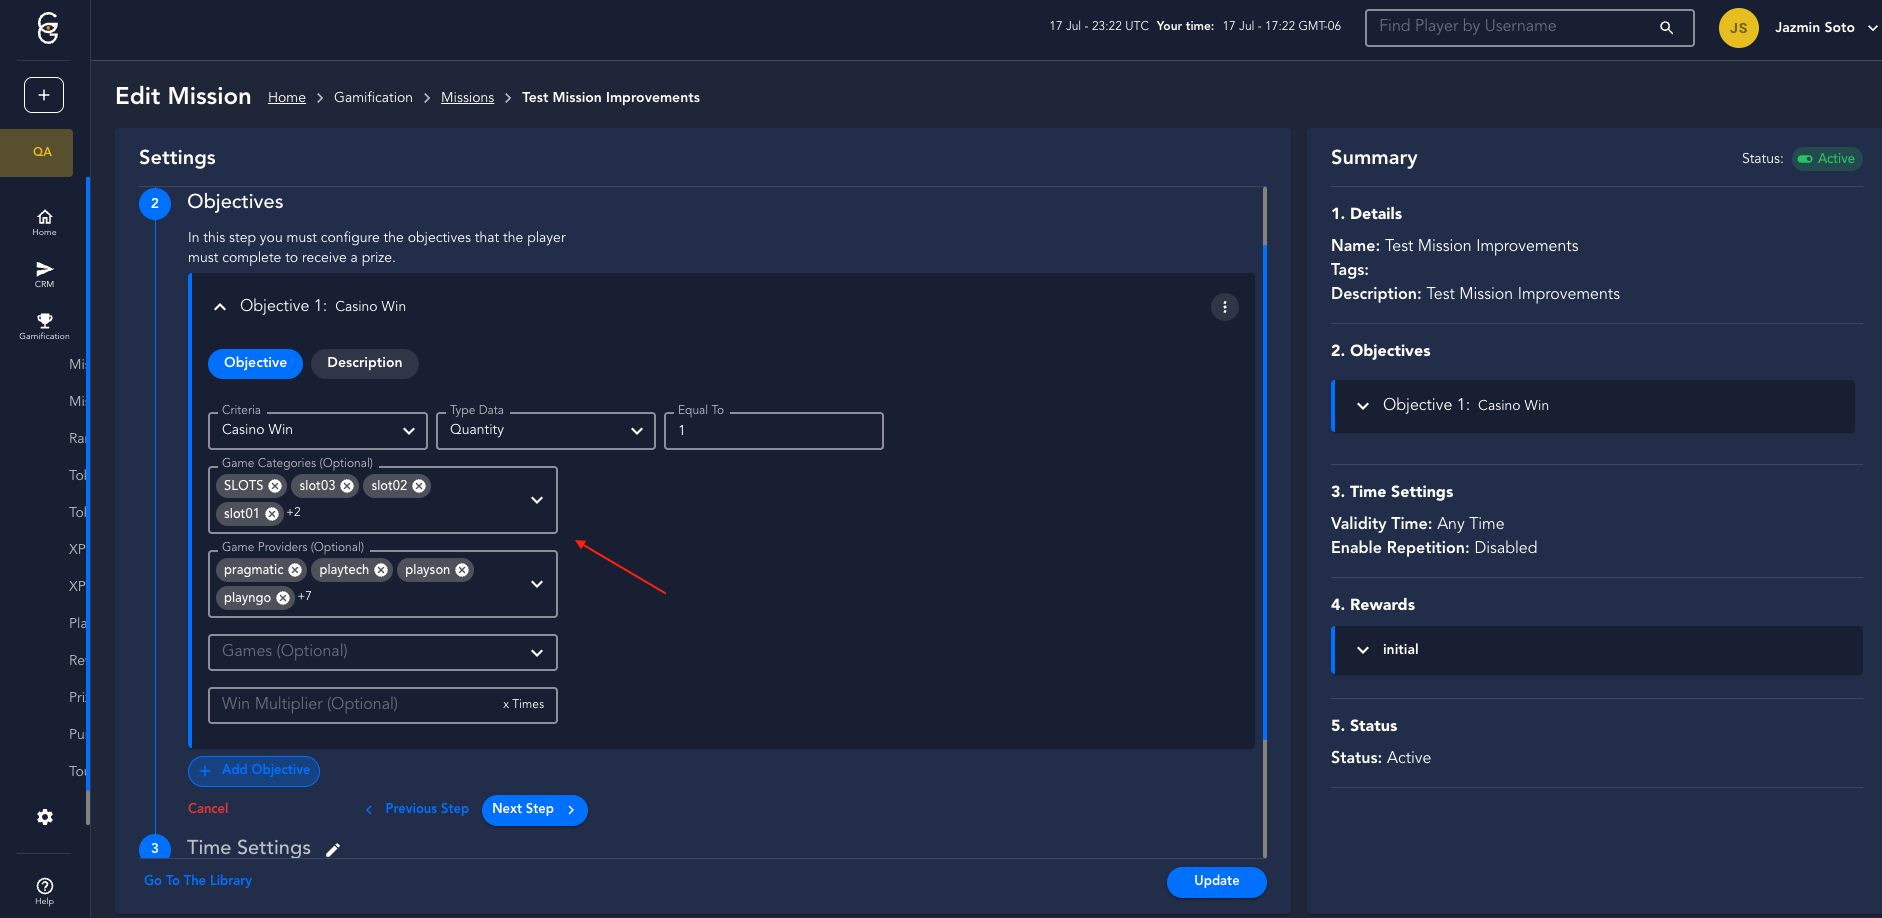Switch to the Description tab
1882x918 pixels.
coord(364,363)
